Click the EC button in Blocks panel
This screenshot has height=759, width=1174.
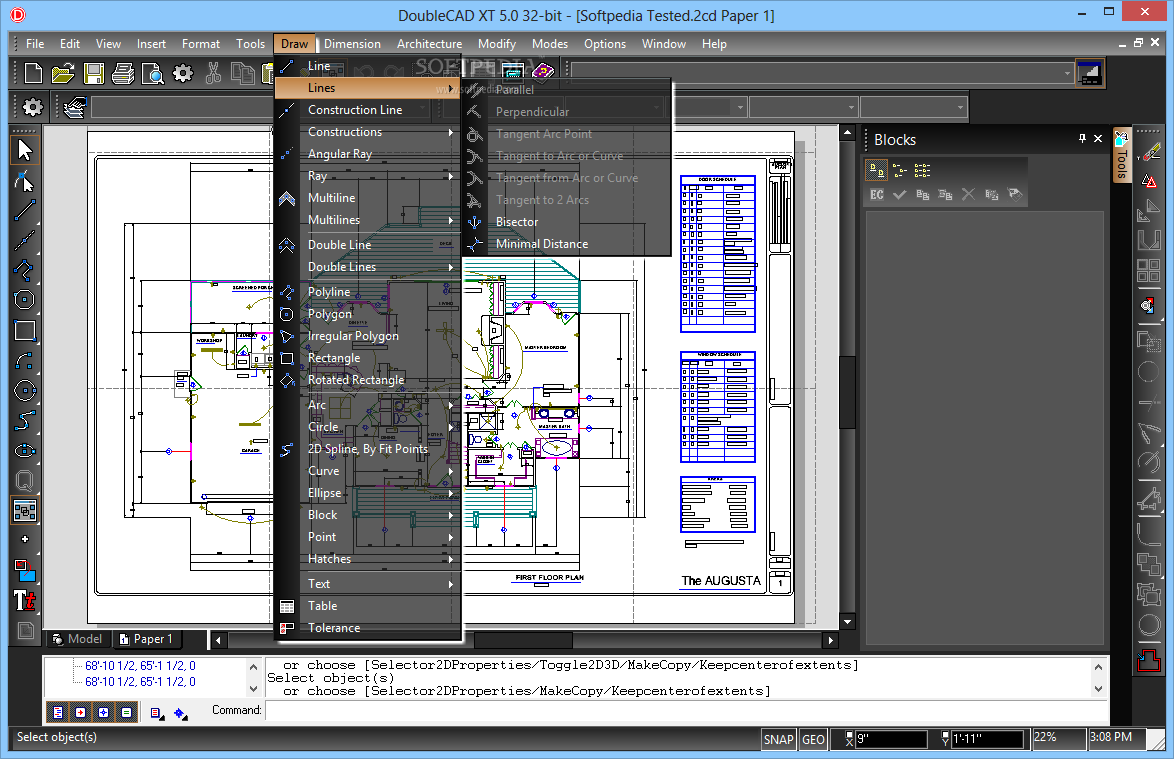877,195
